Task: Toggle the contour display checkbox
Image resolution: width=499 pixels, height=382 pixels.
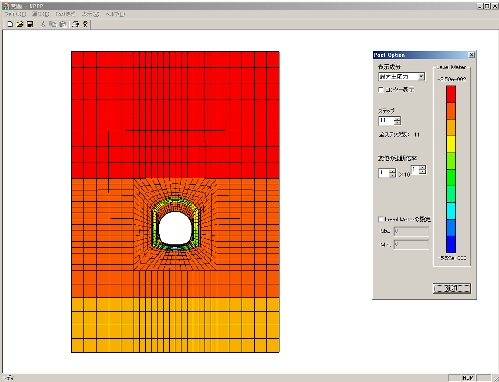Action: click(381, 90)
